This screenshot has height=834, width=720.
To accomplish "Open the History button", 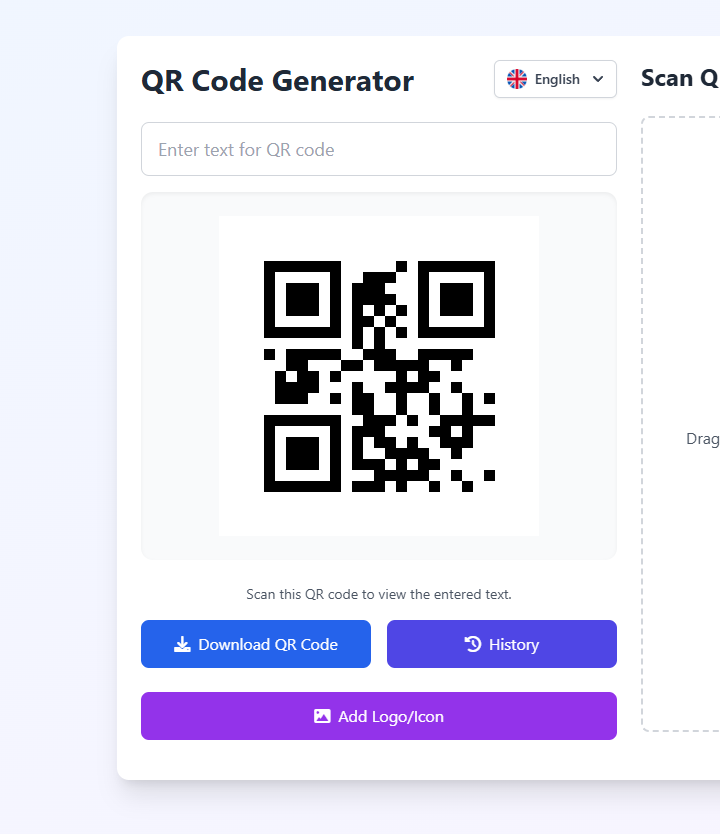I will (502, 644).
